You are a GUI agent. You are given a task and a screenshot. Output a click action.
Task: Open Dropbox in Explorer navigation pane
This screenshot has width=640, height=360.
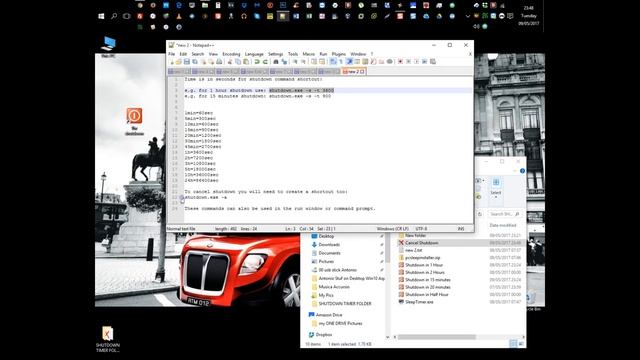pos(324,335)
